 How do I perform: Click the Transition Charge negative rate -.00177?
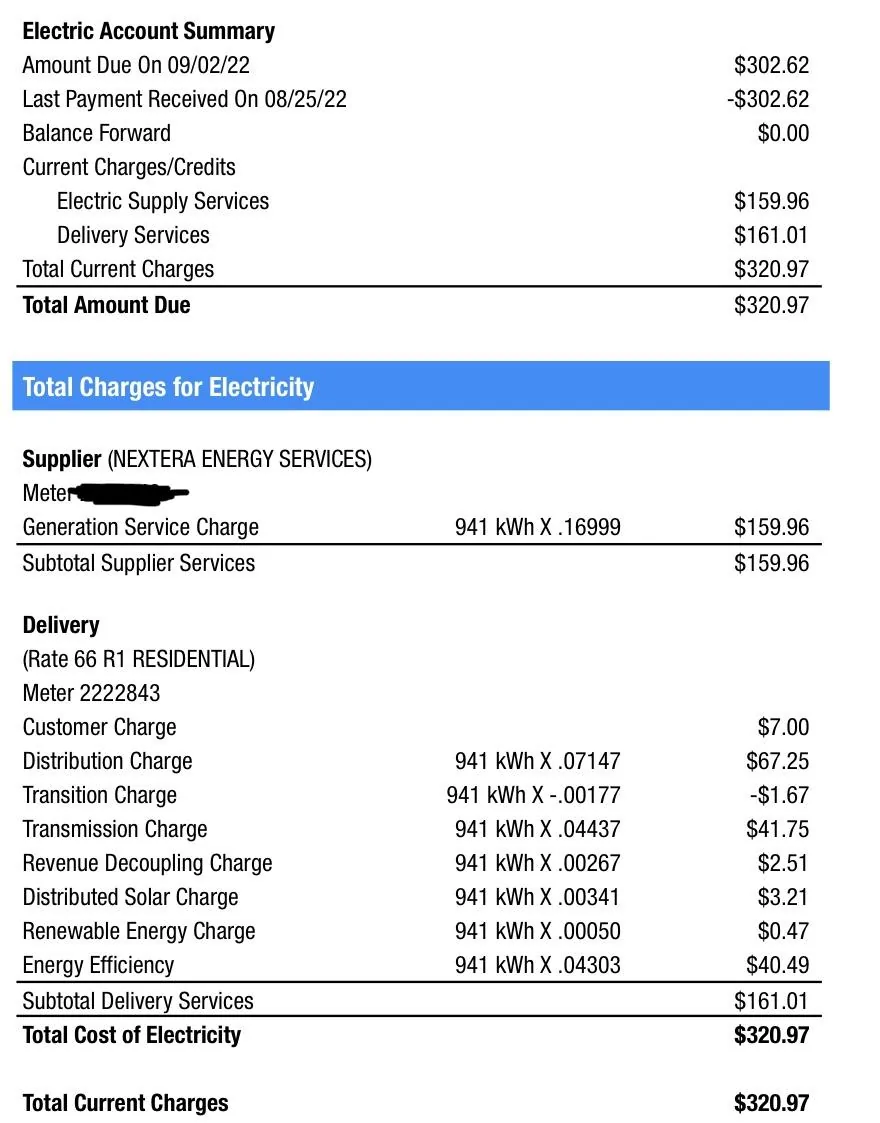point(587,795)
